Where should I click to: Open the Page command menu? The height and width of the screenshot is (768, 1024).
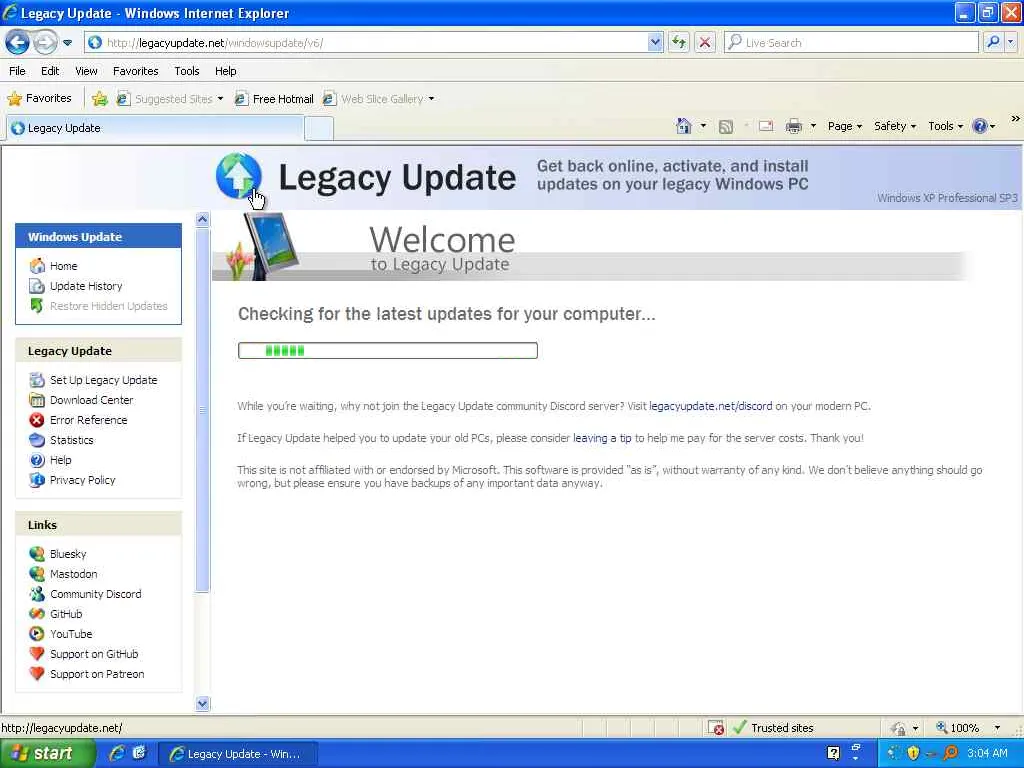click(x=844, y=126)
